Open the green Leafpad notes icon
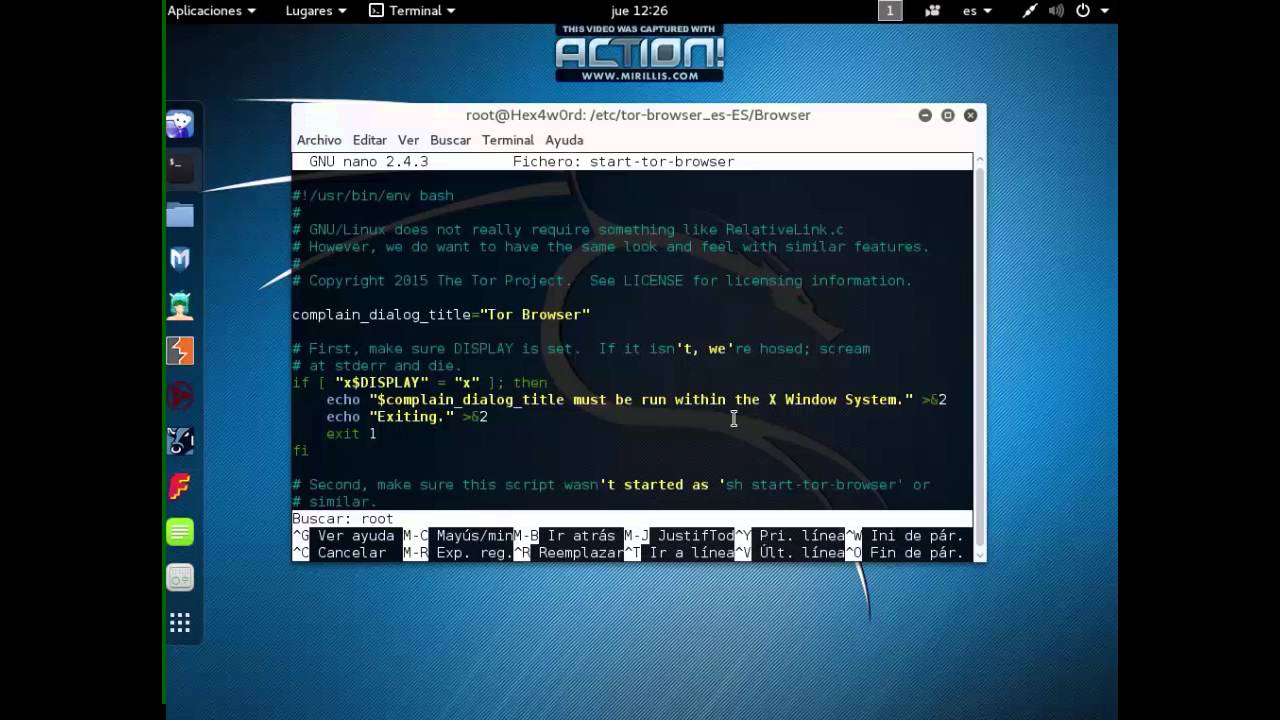The width and height of the screenshot is (1280, 720). coord(180,532)
